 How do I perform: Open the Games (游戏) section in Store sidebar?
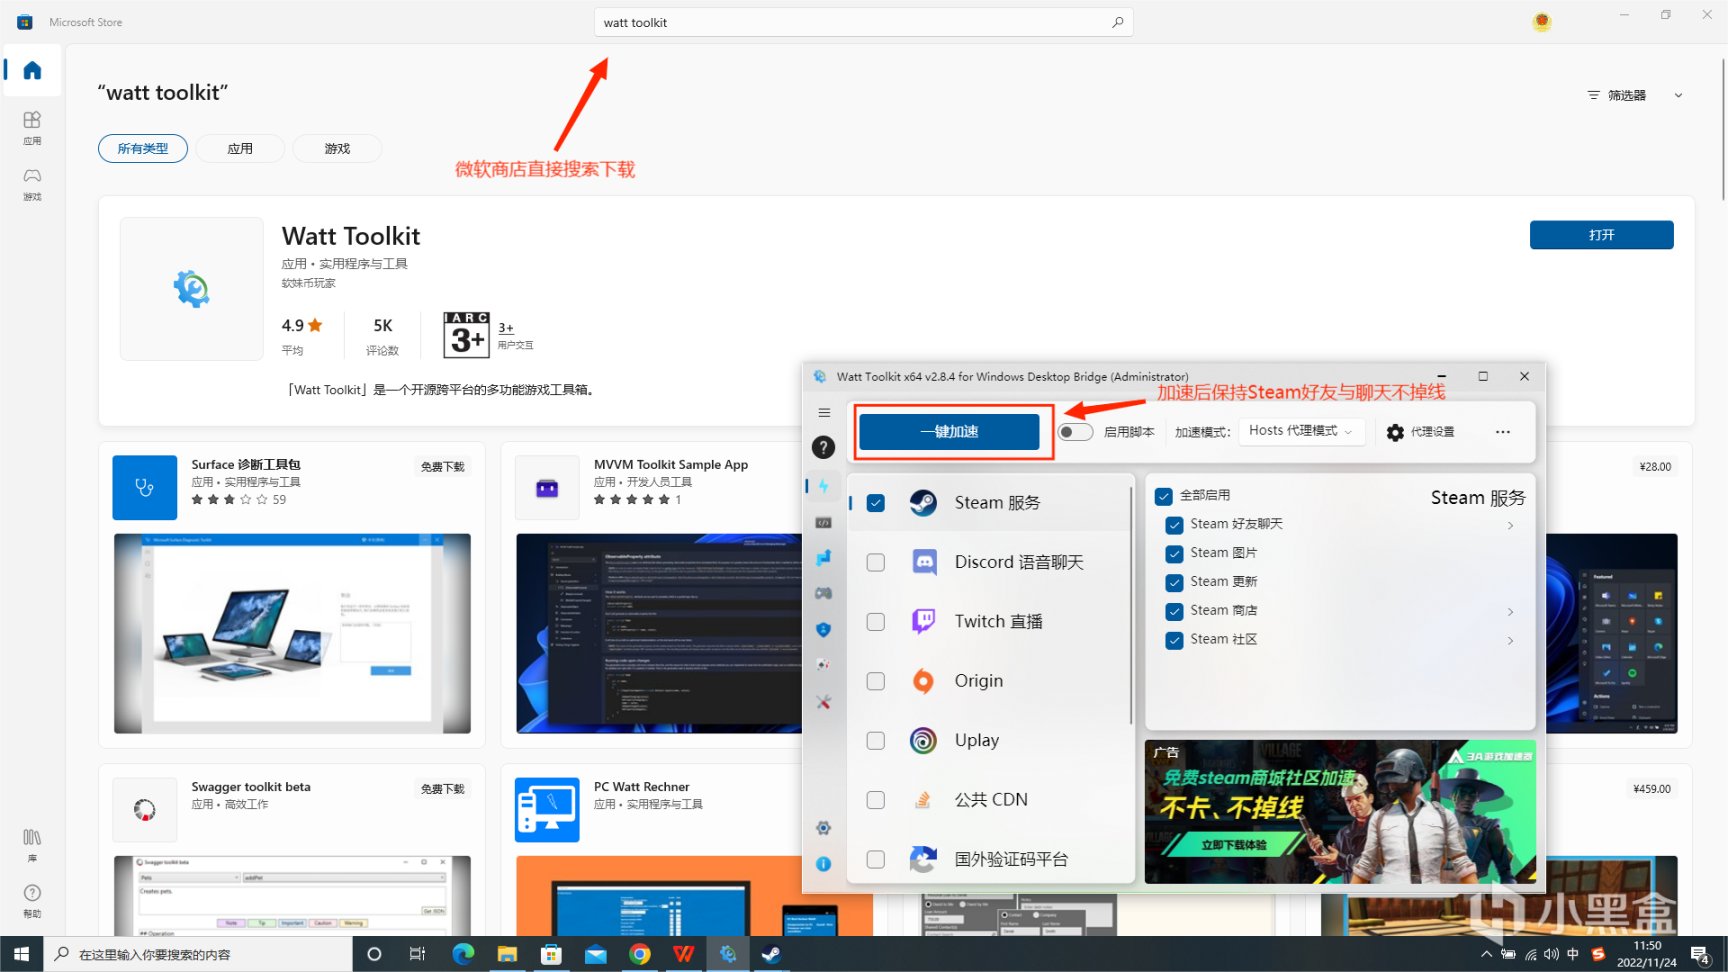click(x=32, y=184)
